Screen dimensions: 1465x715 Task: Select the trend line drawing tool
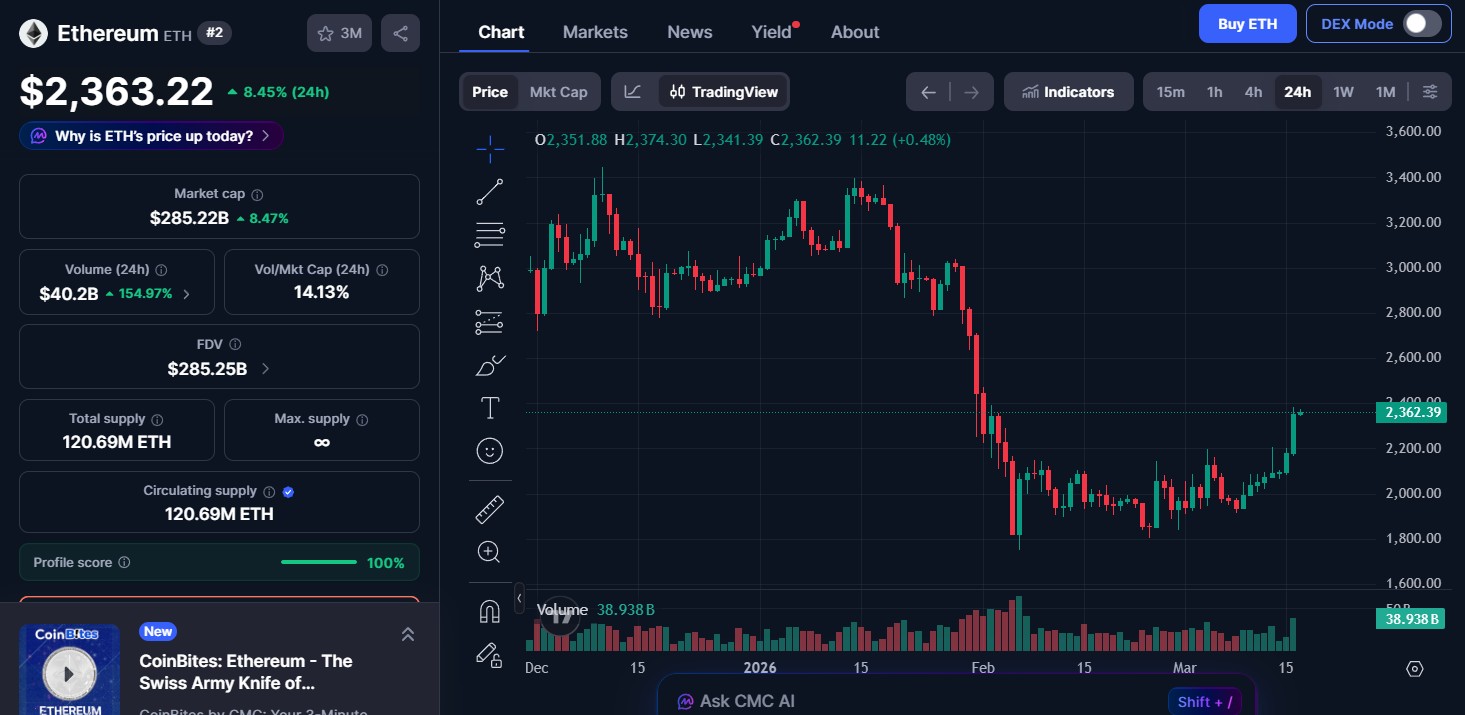[x=490, y=191]
